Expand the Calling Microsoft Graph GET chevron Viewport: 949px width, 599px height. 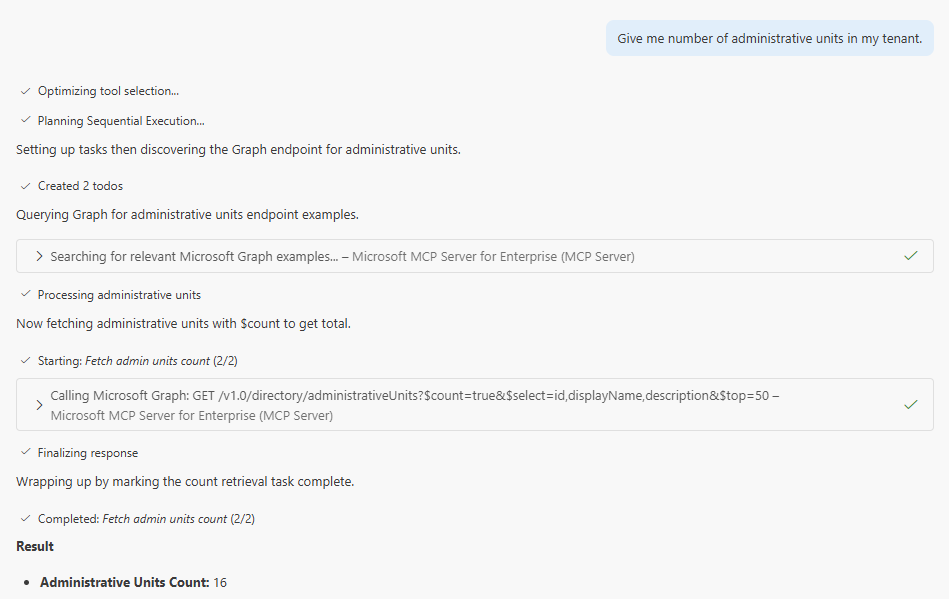pyautogui.click(x=39, y=405)
